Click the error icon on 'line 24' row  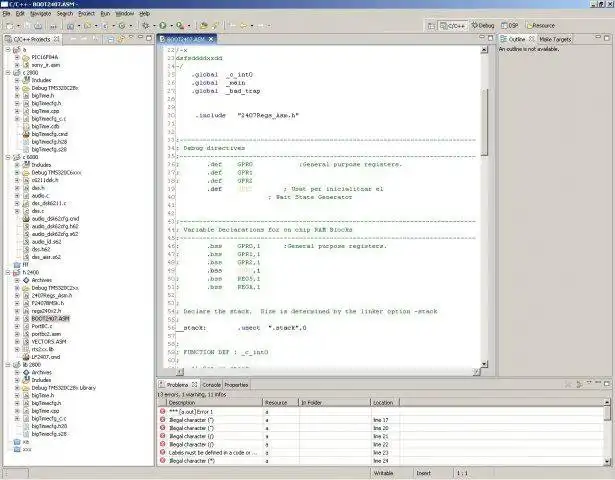(162, 461)
